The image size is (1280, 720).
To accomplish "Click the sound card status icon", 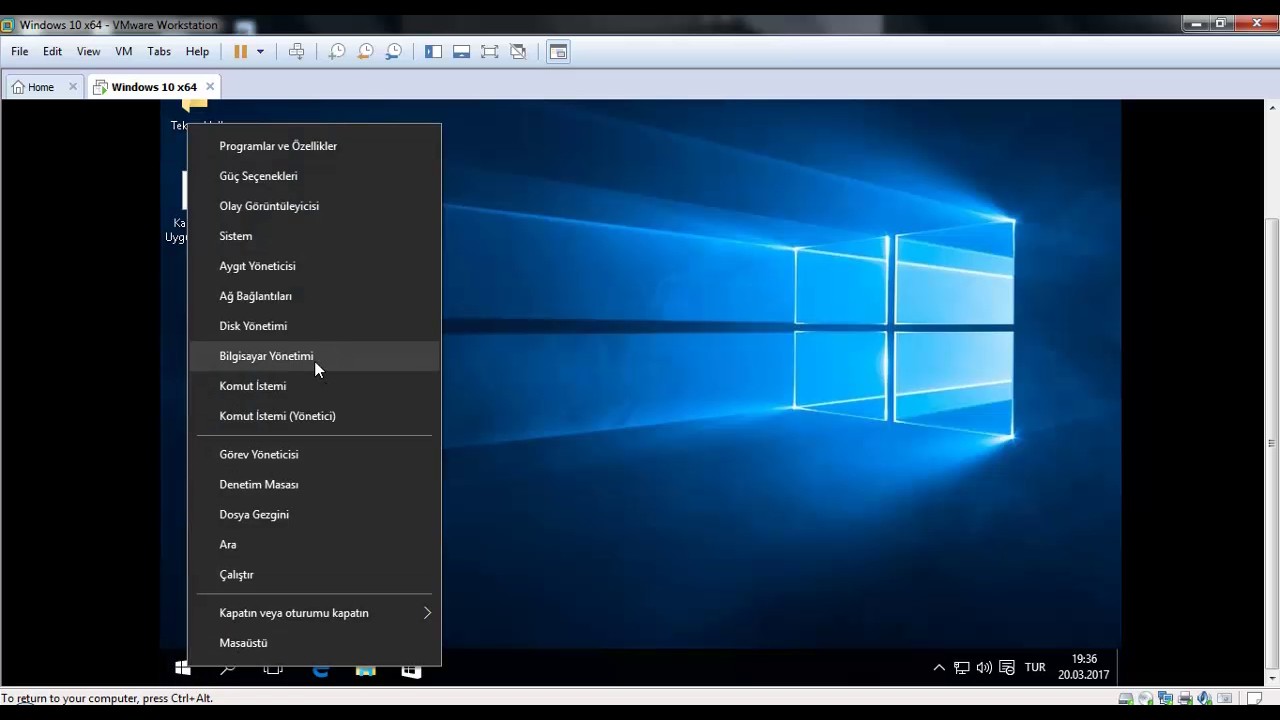I will pyautogui.click(x=1205, y=698).
